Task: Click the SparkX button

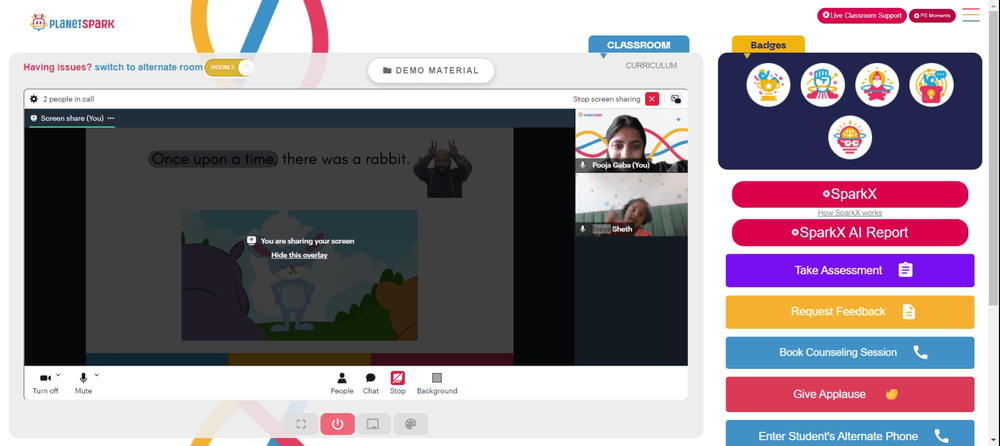Action: (x=849, y=195)
